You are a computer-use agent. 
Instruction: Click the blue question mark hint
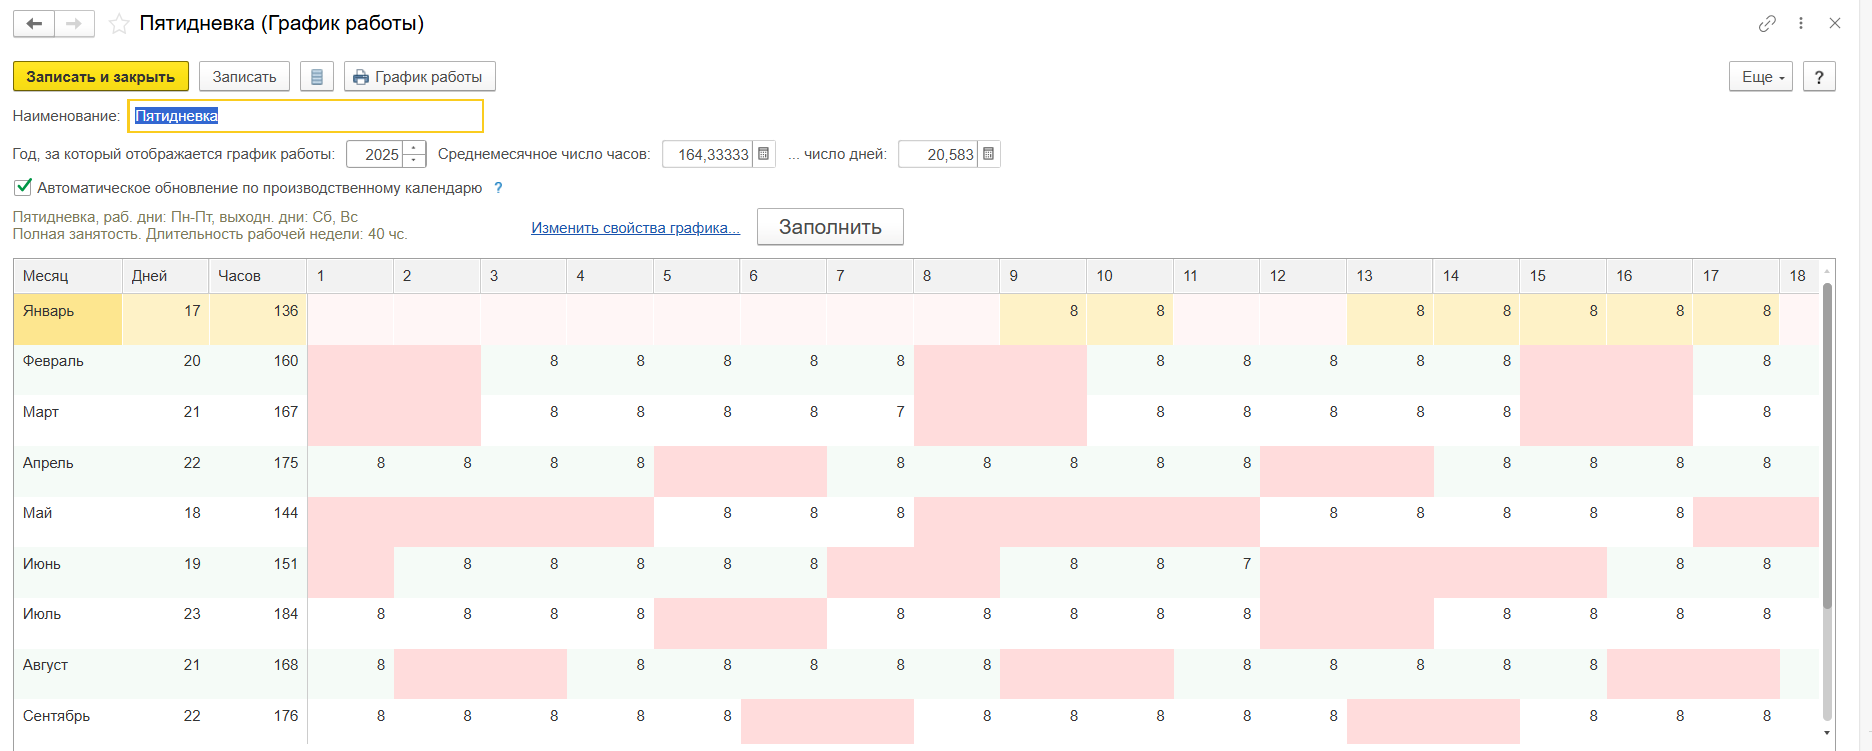(x=498, y=188)
